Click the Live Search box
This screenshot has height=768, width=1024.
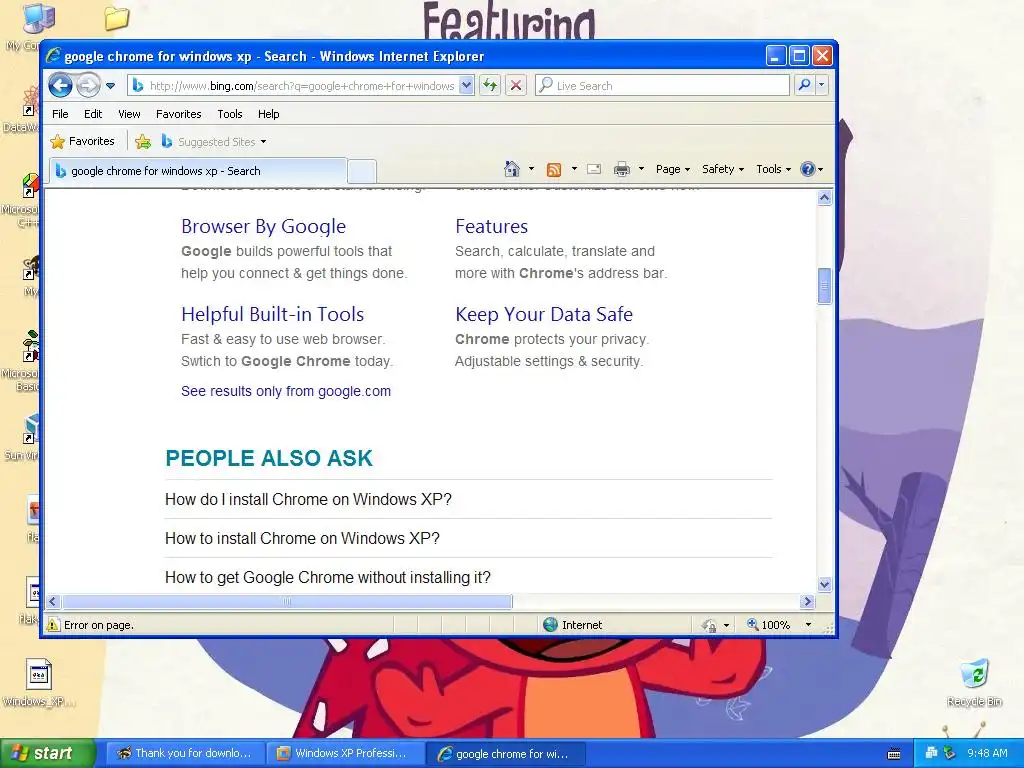tap(662, 86)
